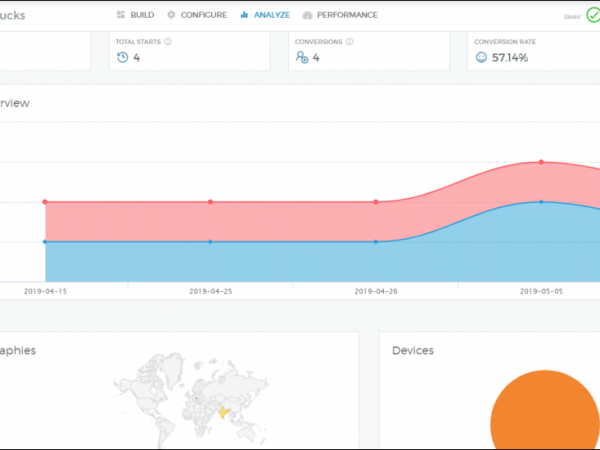This screenshot has height=450, width=600.
Task: Go to the Performance tab
Action: [340, 15]
